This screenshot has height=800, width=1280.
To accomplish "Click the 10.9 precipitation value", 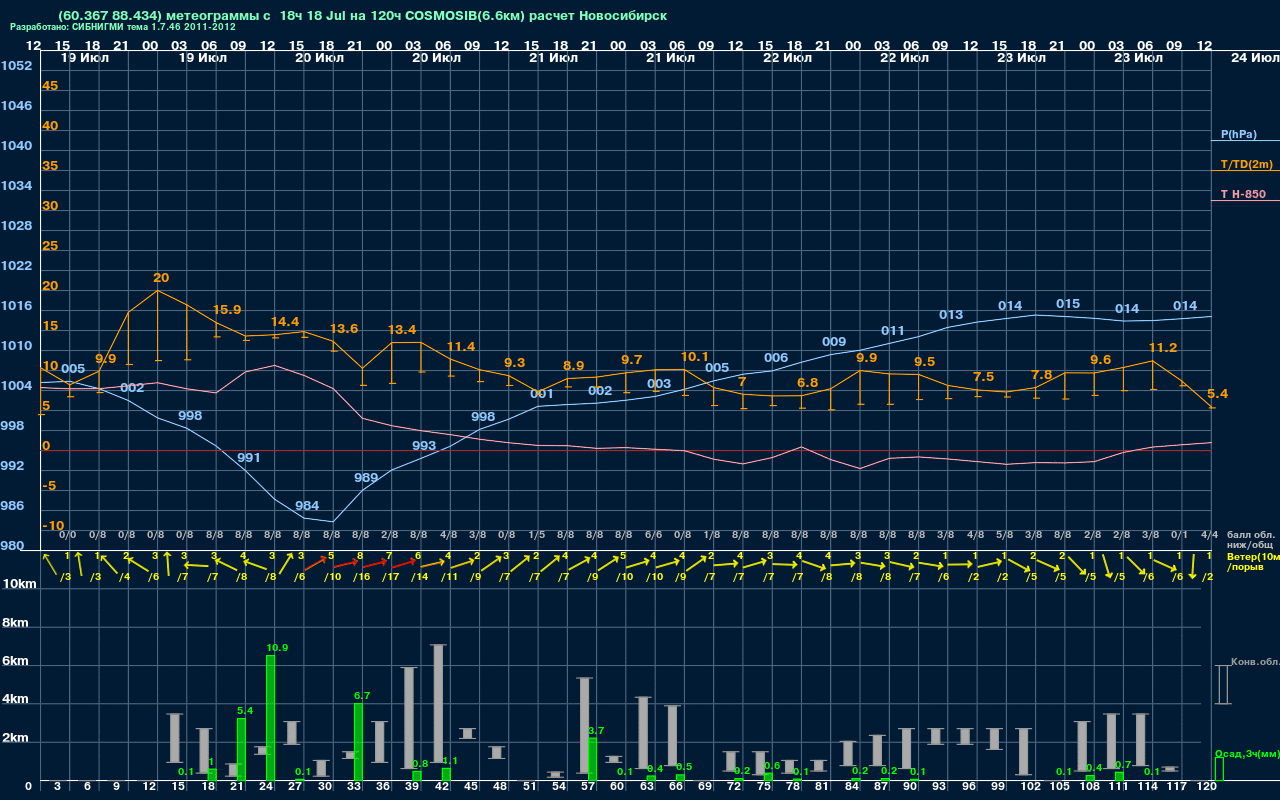I will click(277, 648).
